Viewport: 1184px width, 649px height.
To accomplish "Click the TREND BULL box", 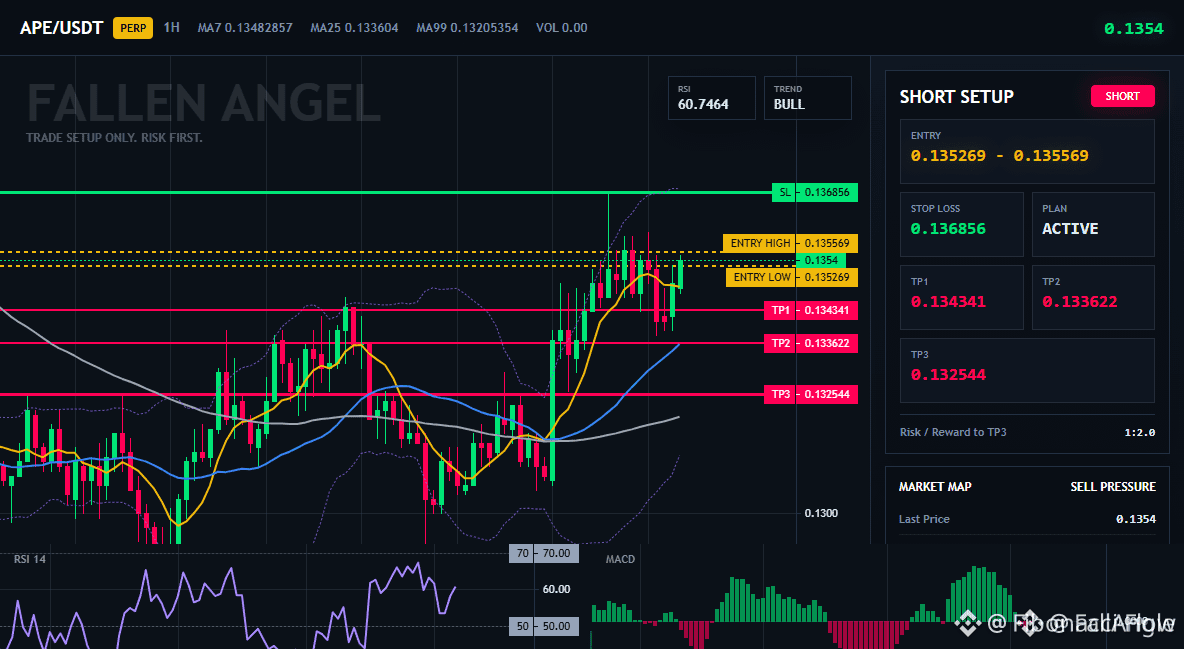I will [x=807, y=97].
